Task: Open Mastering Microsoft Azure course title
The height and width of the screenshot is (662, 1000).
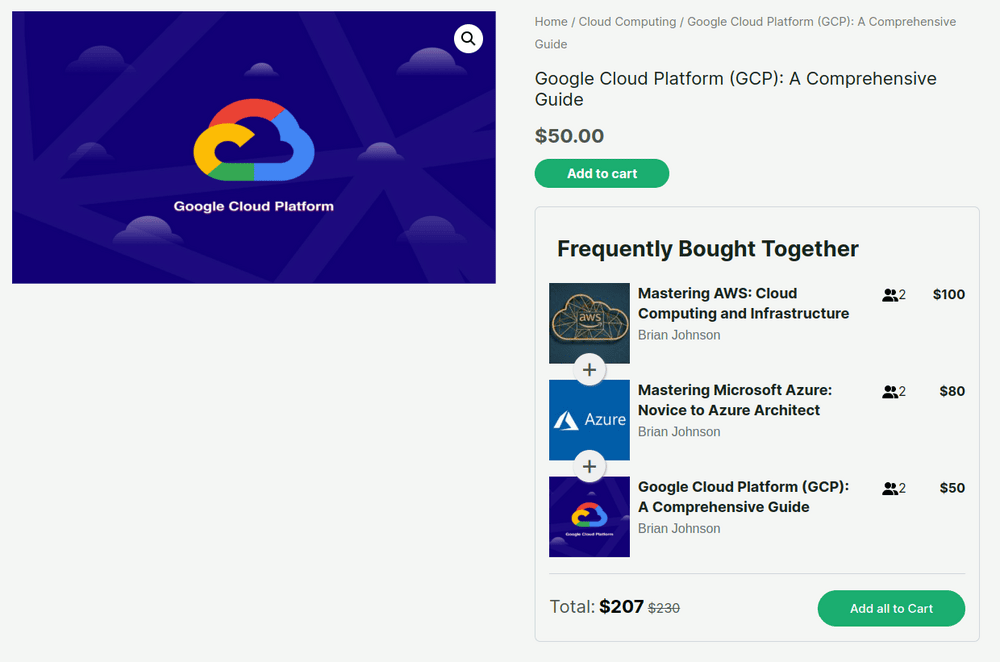Action: (x=735, y=400)
